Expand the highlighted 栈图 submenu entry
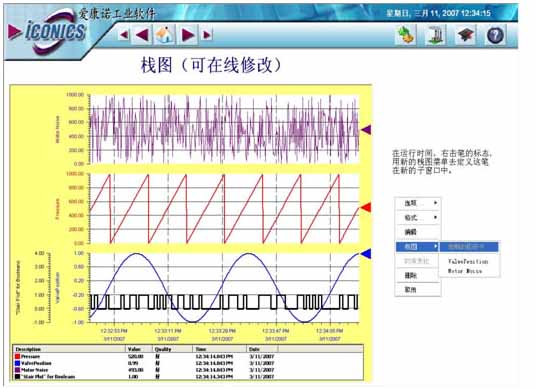Screen dimensions: 536x388 coord(417,246)
